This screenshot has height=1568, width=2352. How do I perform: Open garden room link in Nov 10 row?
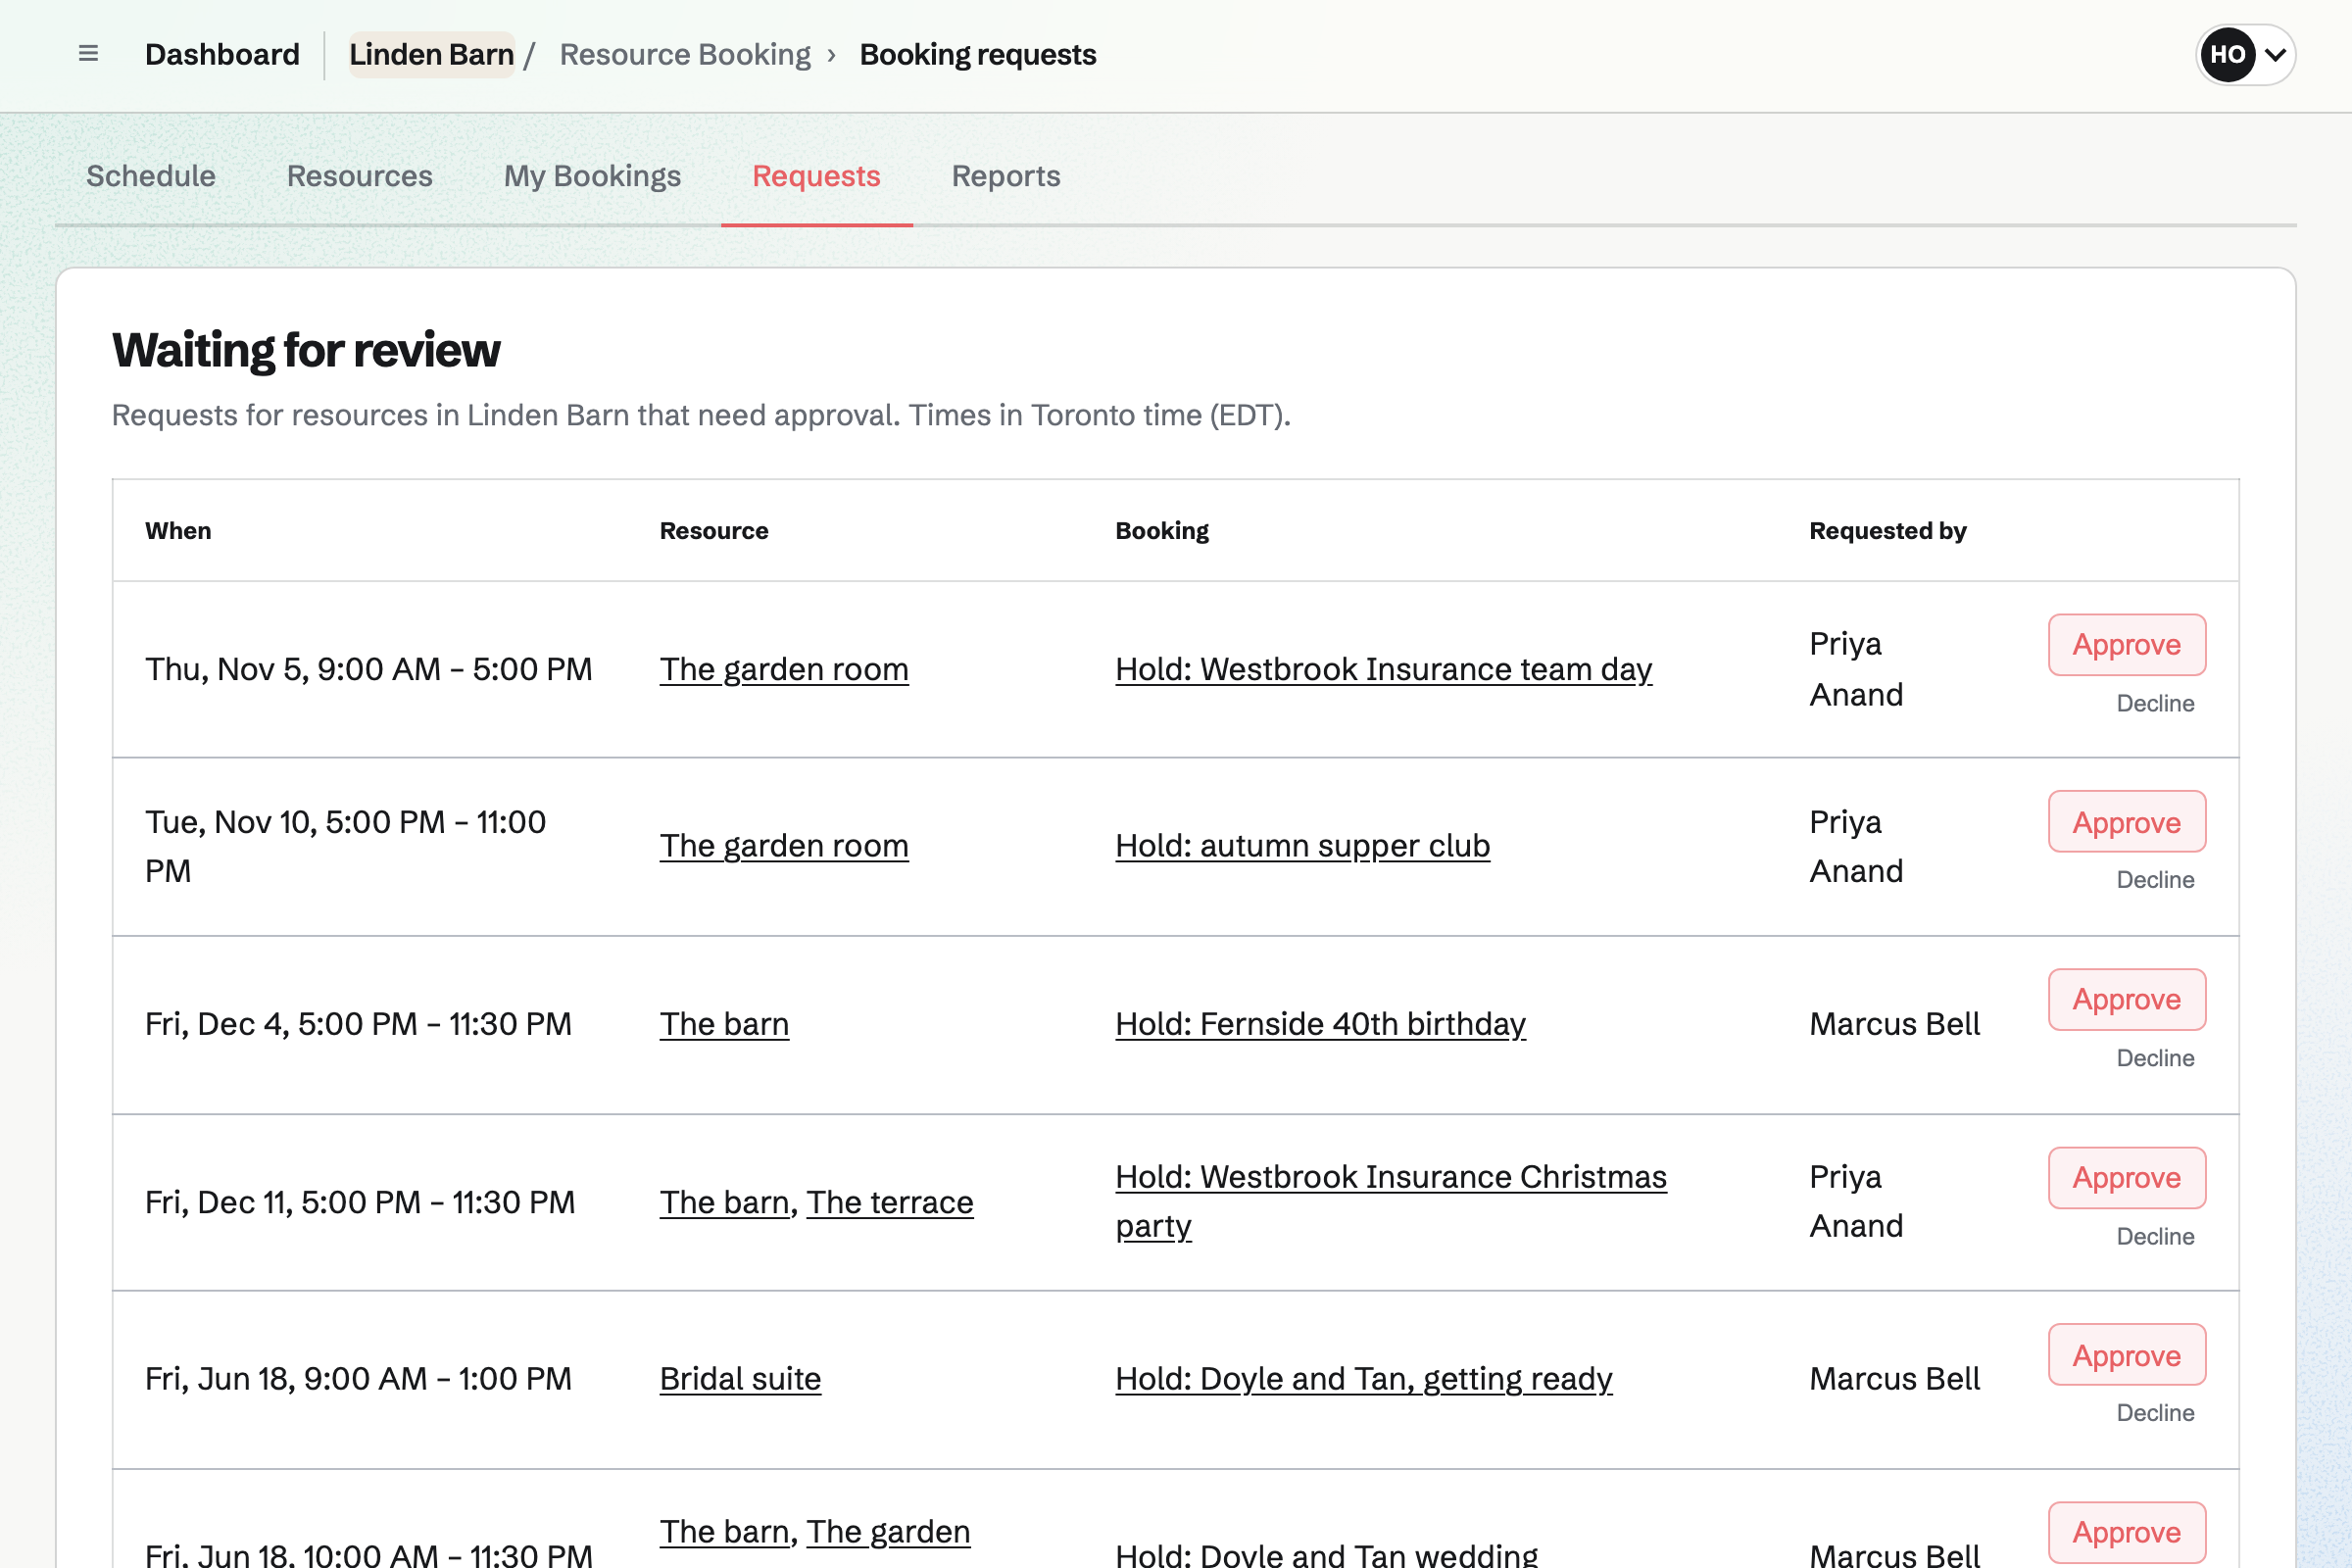coord(784,846)
